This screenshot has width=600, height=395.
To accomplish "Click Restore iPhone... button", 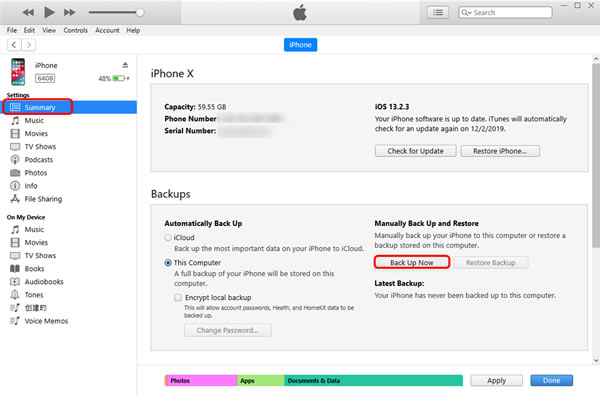I will click(x=500, y=151).
